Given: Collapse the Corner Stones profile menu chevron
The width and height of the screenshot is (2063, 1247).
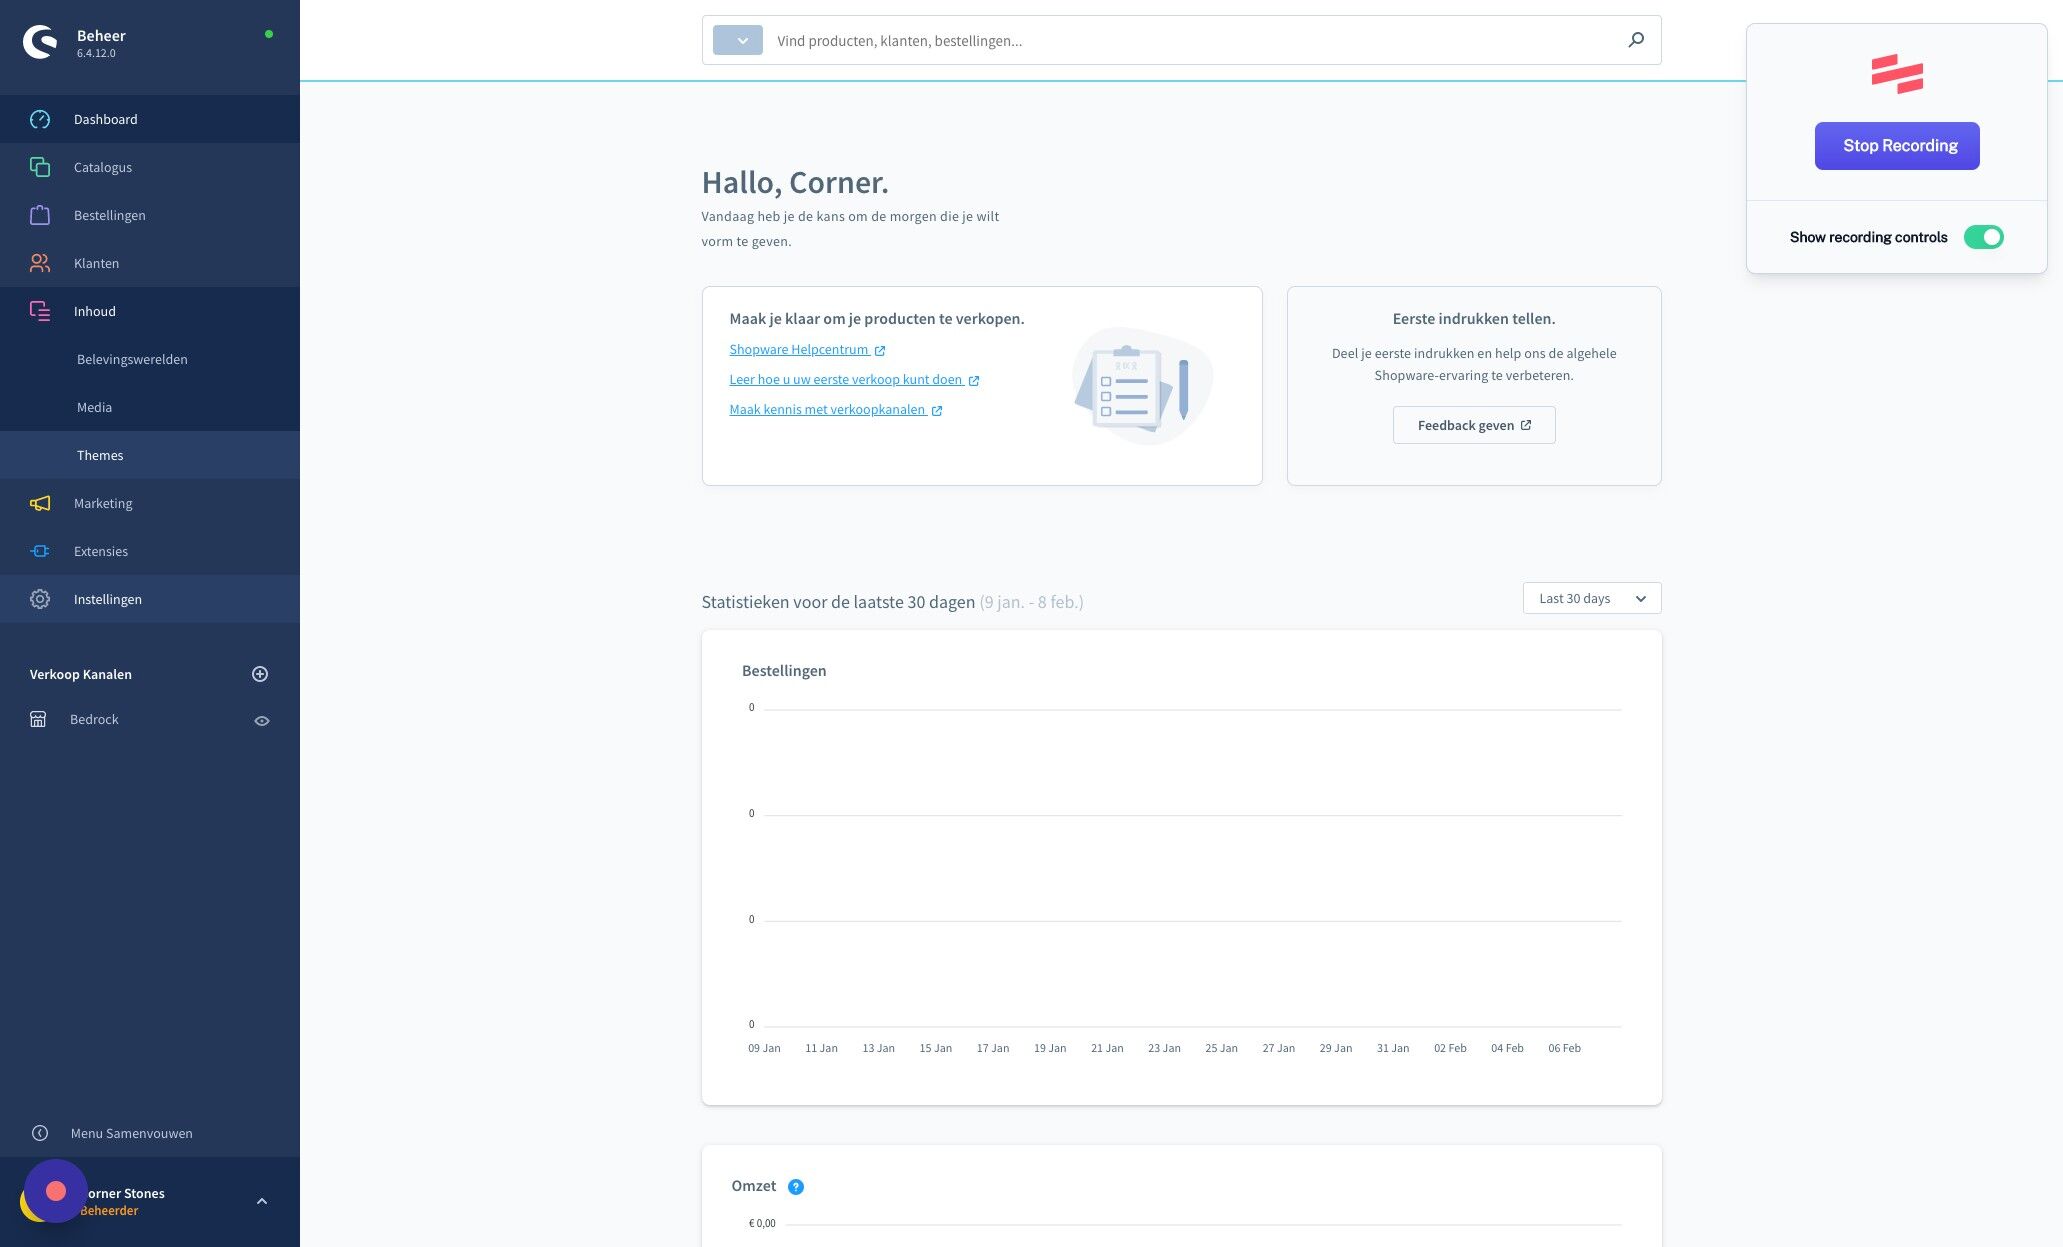Looking at the screenshot, I should click(262, 1200).
